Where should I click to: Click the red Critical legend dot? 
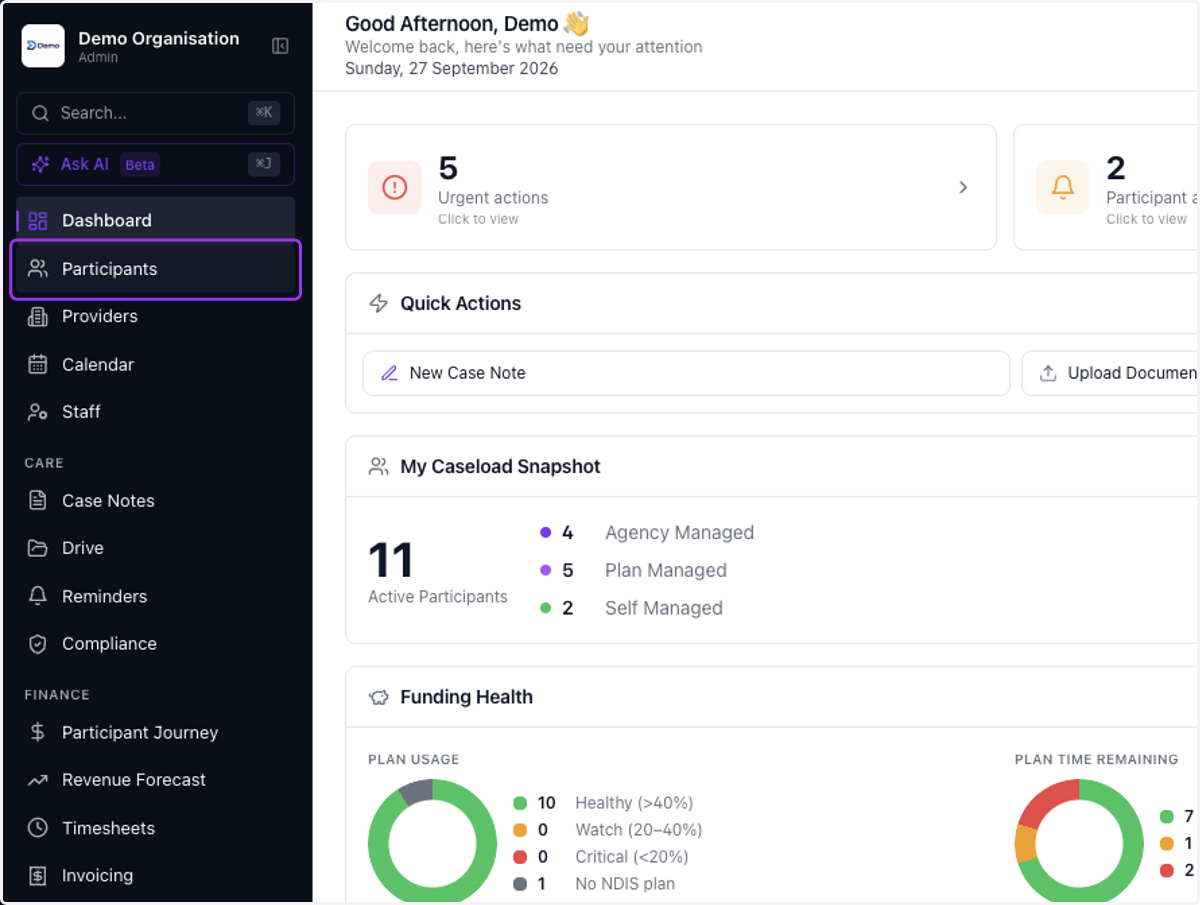(x=520, y=857)
